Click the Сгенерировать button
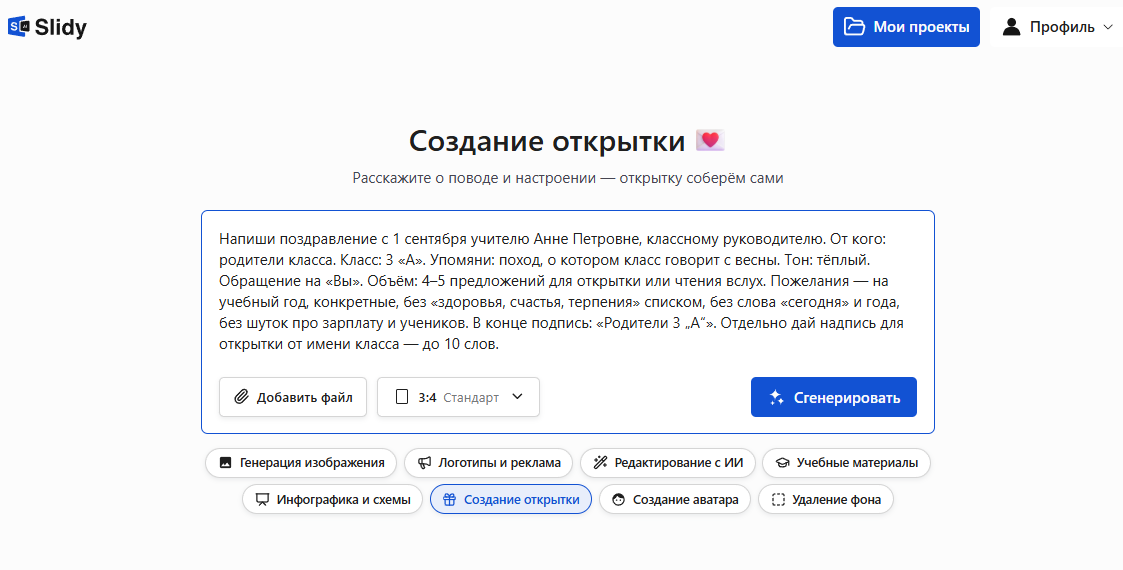 pos(834,397)
